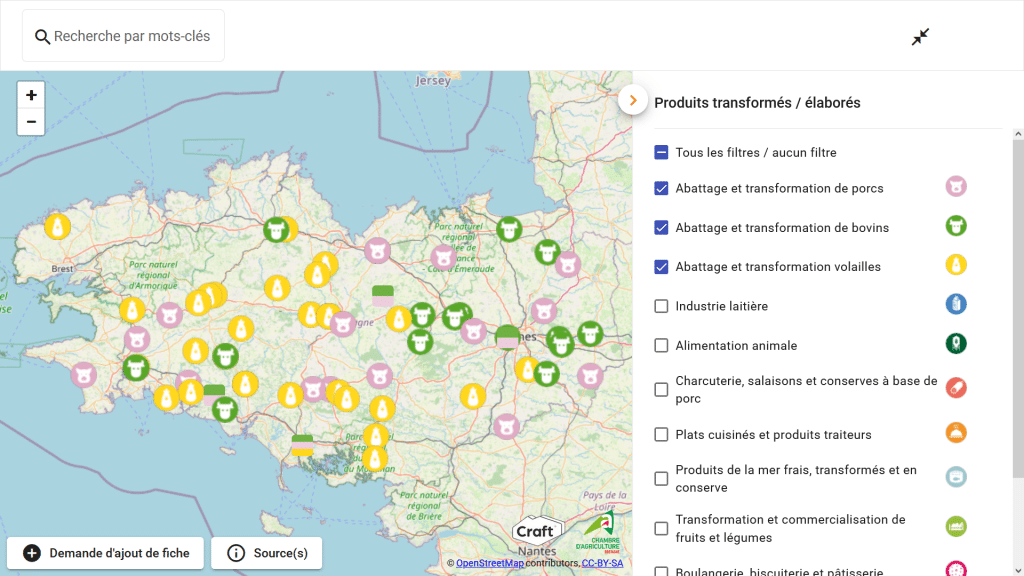Zoom out the map with the minus button
This screenshot has height=576, width=1024.
31,122
